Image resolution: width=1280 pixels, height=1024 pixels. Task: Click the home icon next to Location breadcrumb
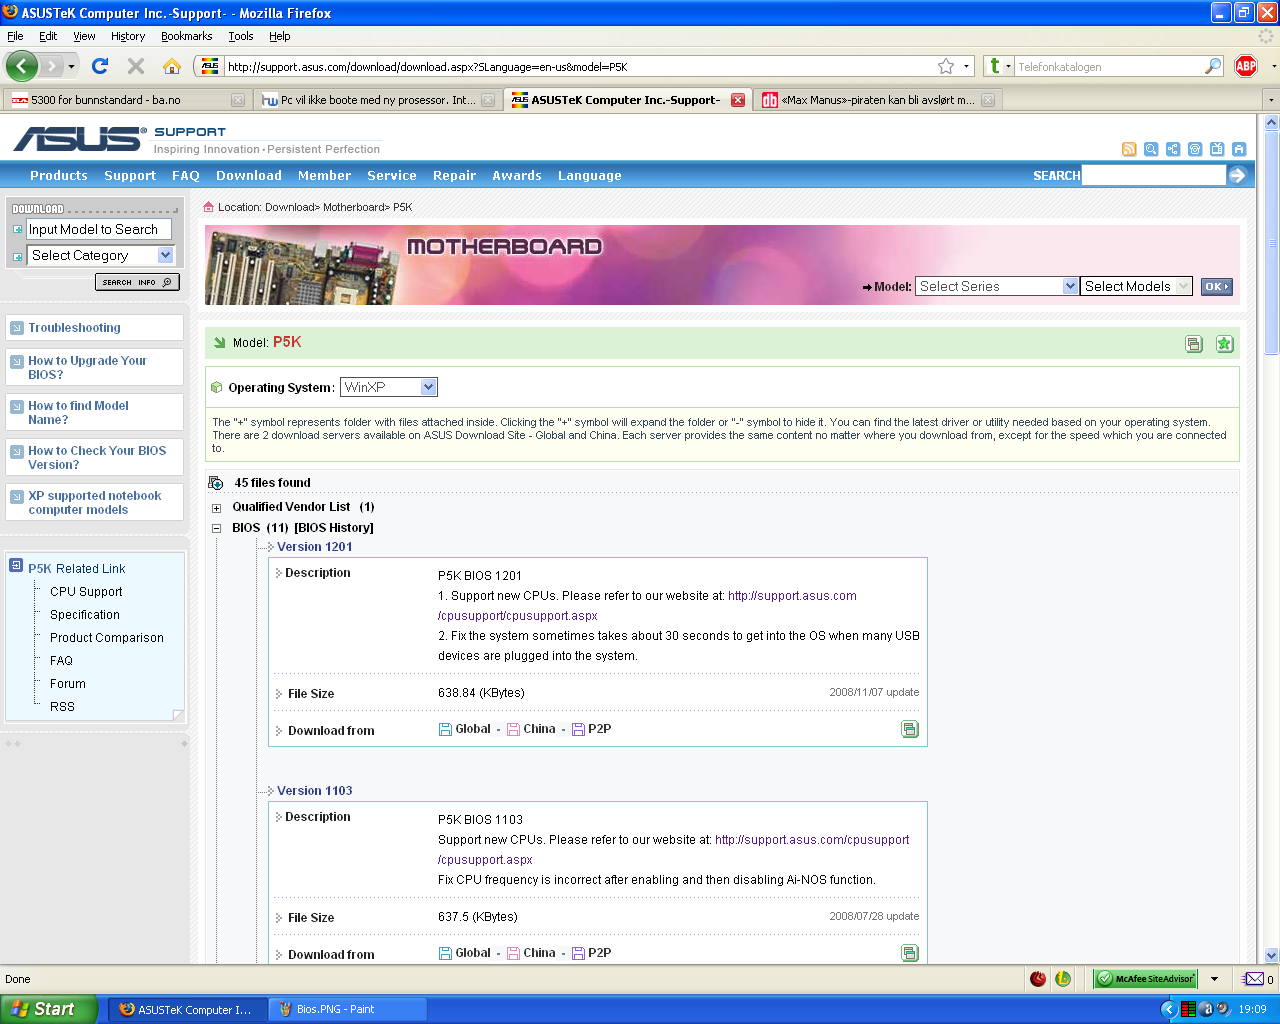click(x=209, y=207)
